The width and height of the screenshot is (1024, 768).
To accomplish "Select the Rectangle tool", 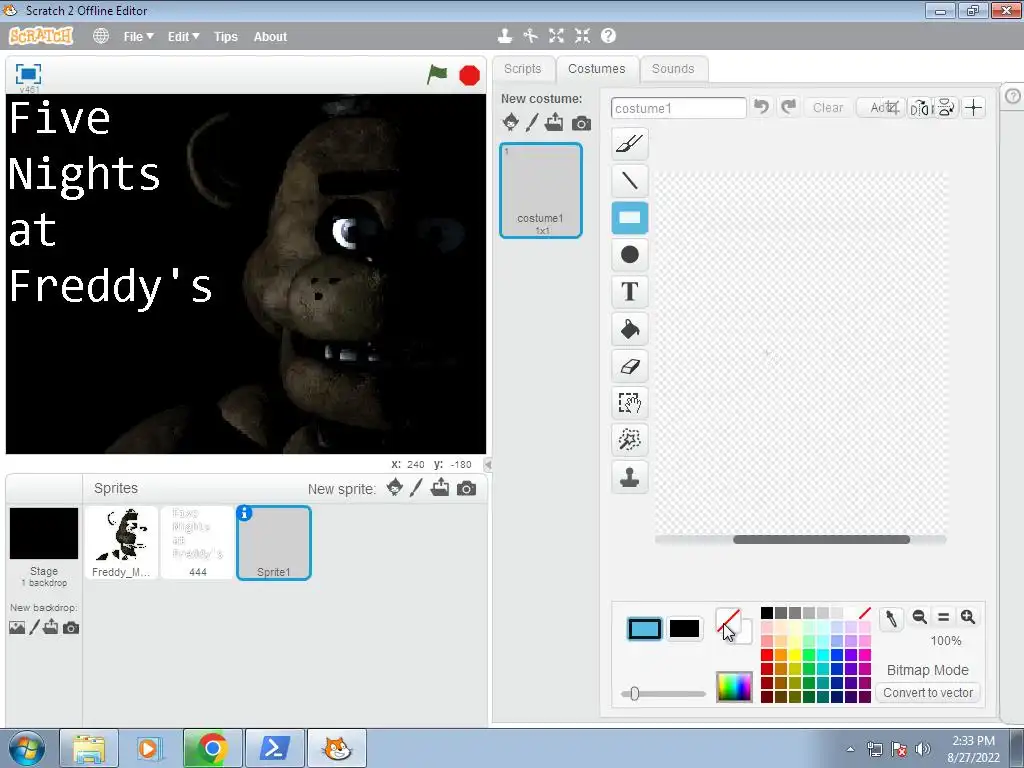I will point(630,217).
